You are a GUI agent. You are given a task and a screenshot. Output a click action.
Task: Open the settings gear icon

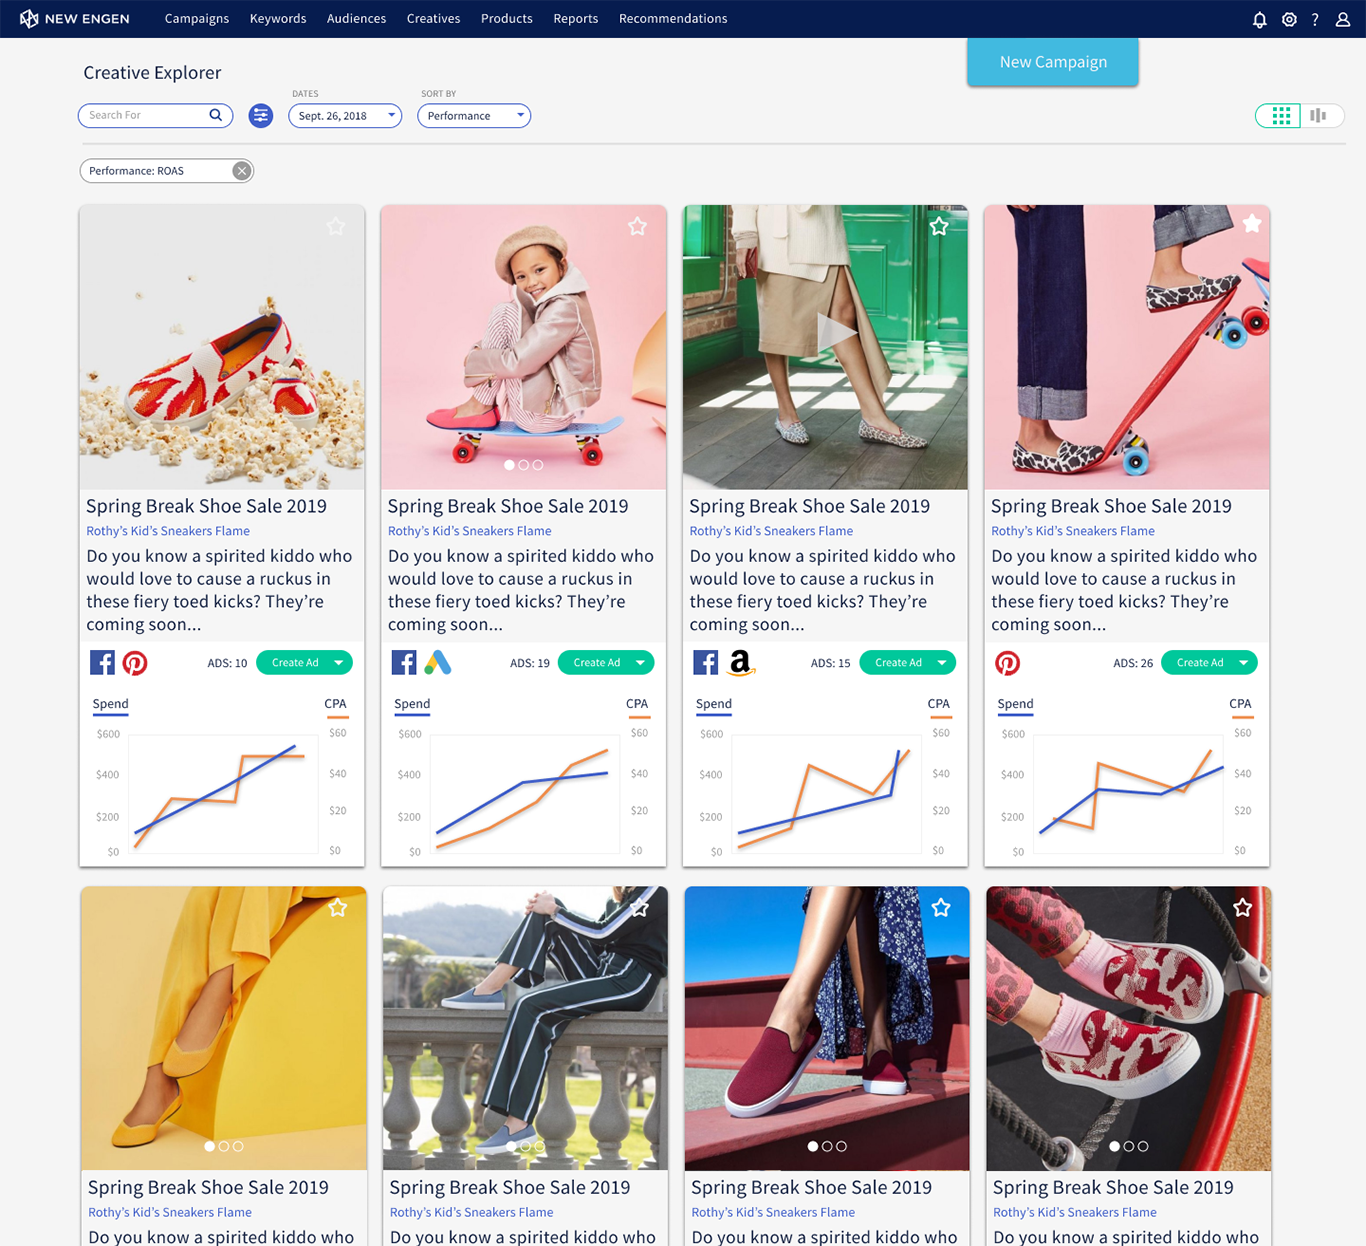[x=1289, y=19]
